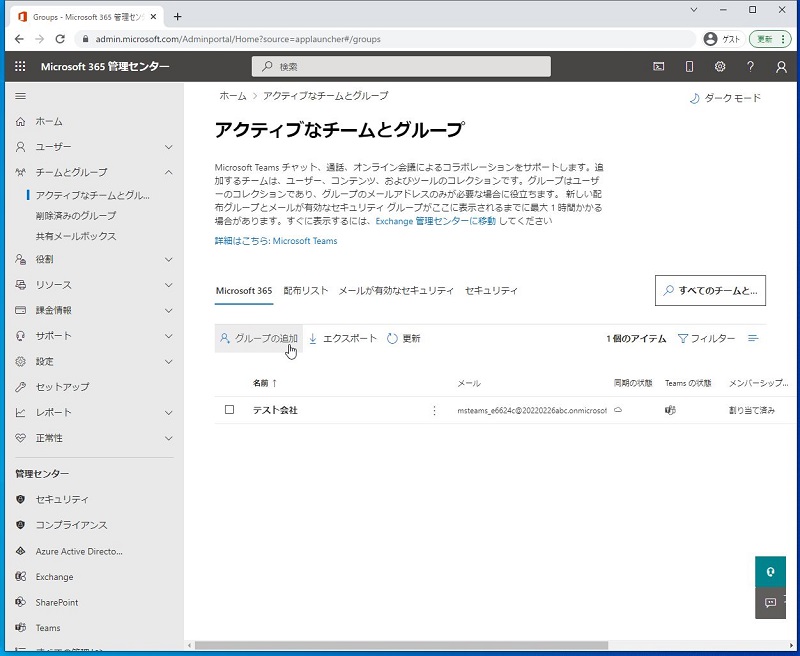
Task: Click the Home icon in sidebar
Action: tap(20, 121)
